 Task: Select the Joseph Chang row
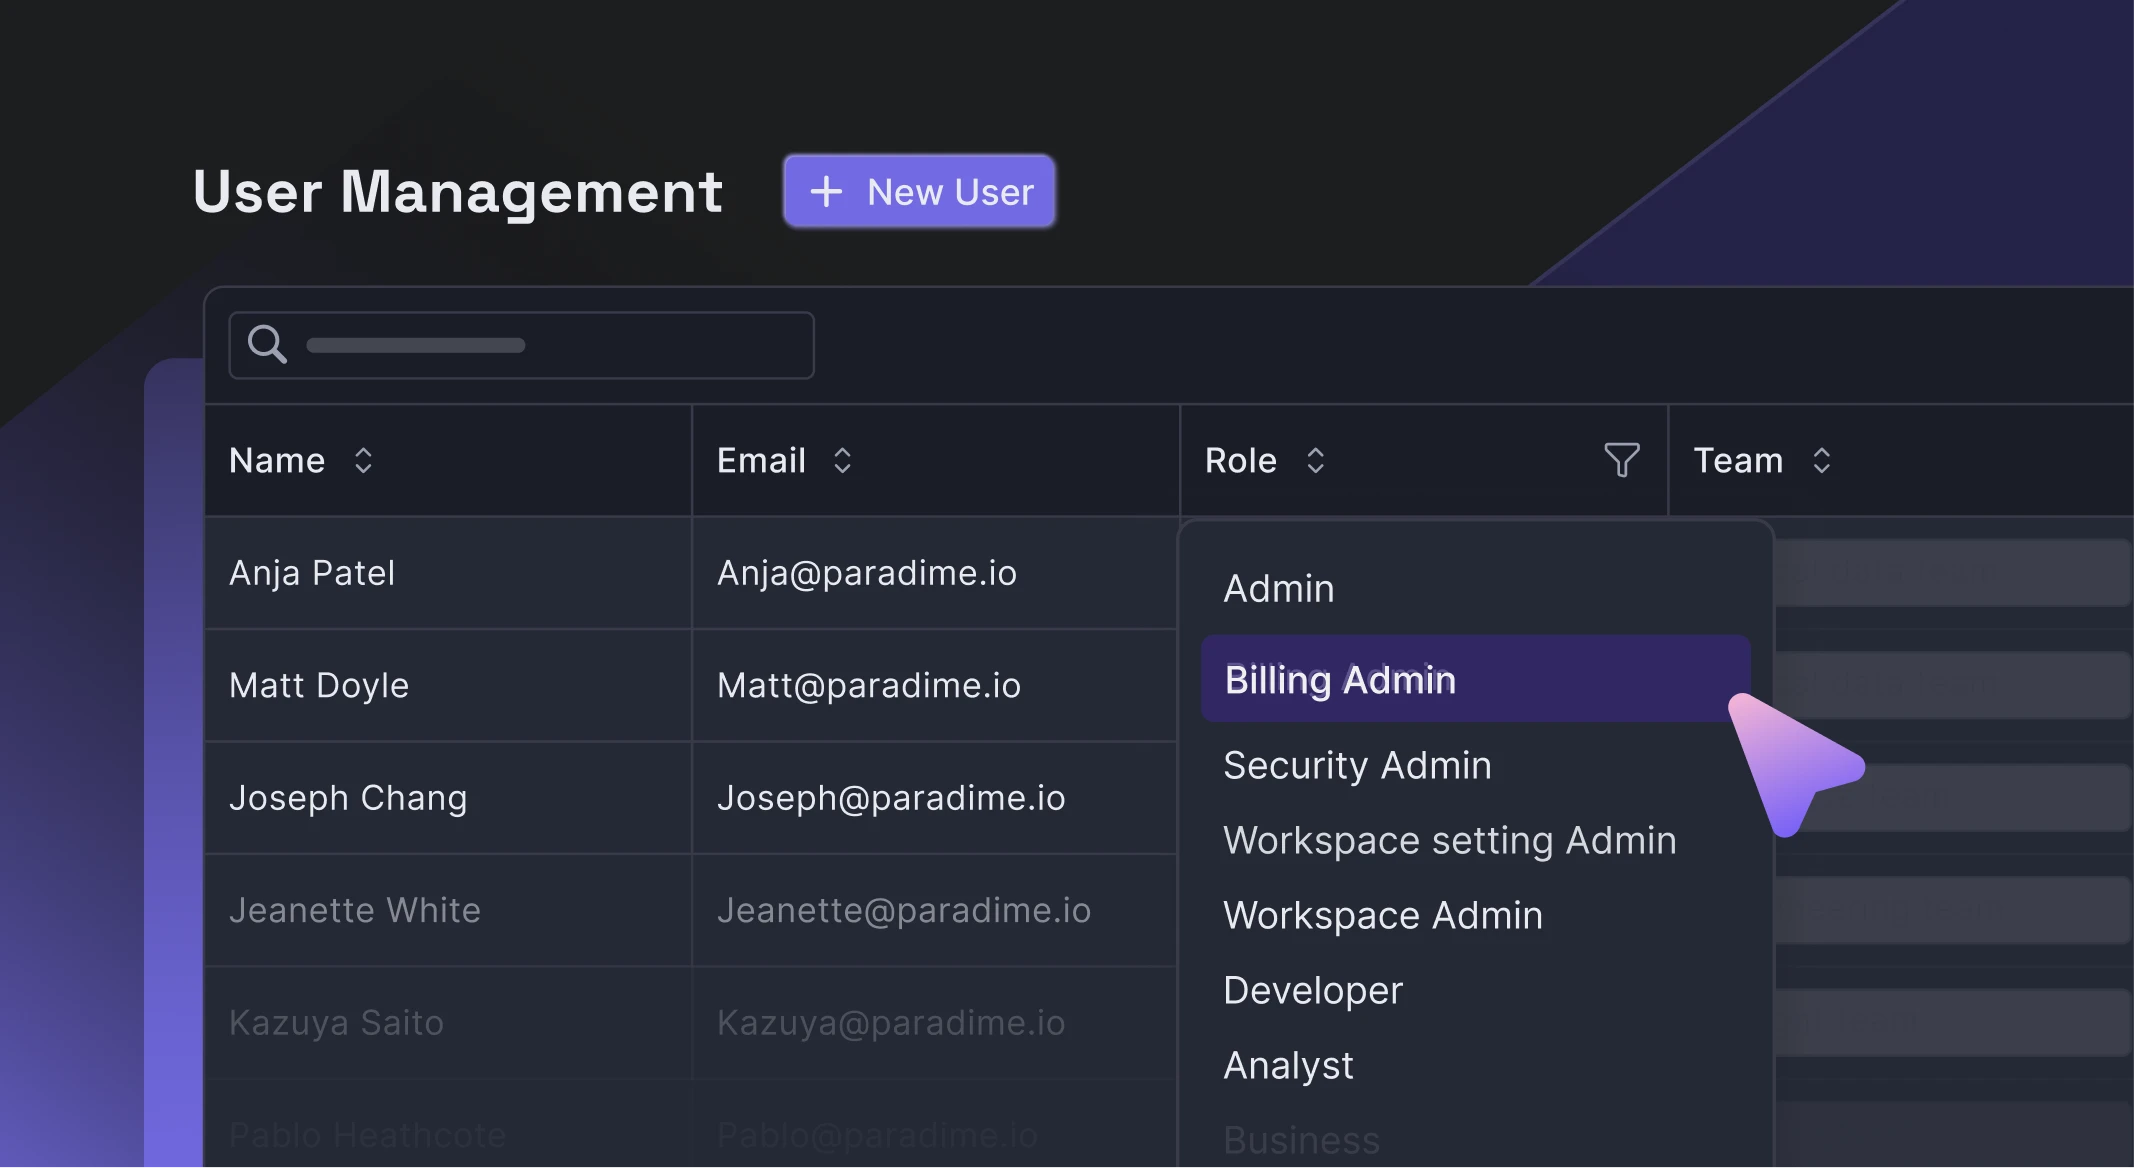pyautogui.click(x=347, y=798)
